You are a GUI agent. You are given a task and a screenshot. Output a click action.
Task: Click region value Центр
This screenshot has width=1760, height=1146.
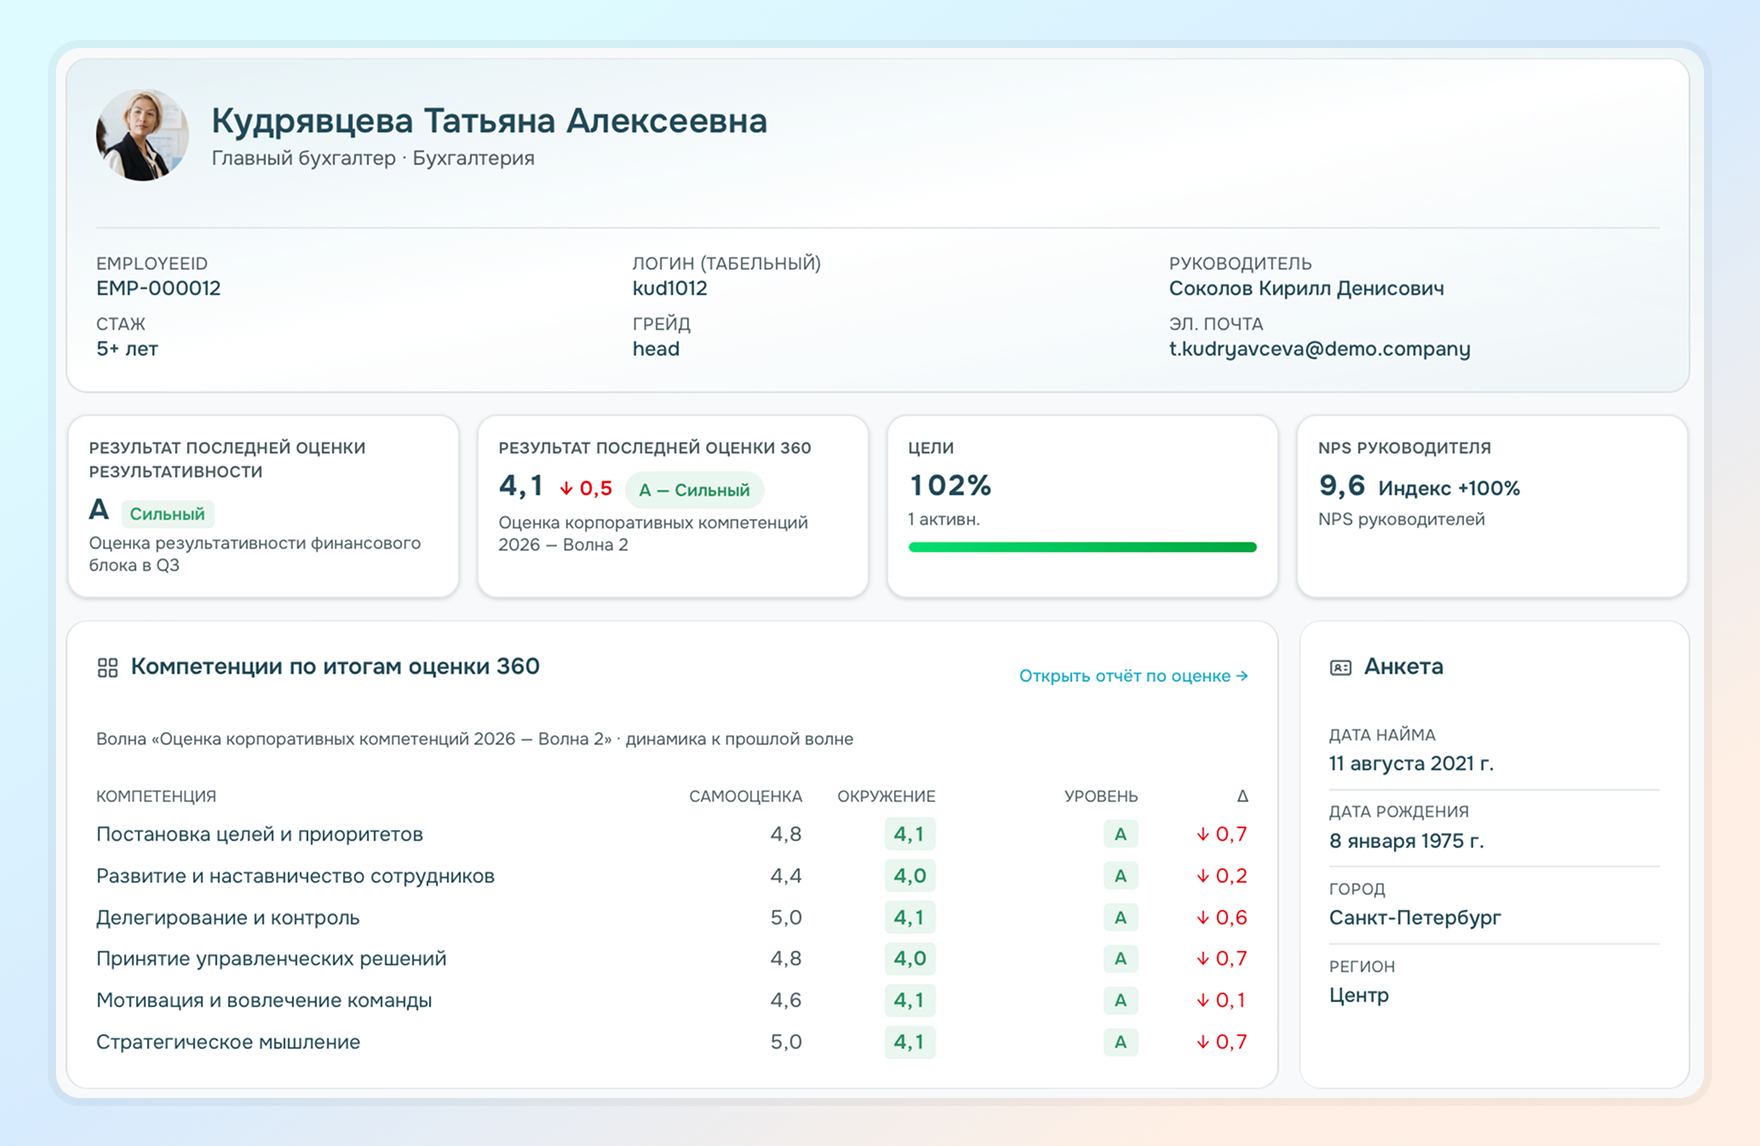pos(1359,995)
